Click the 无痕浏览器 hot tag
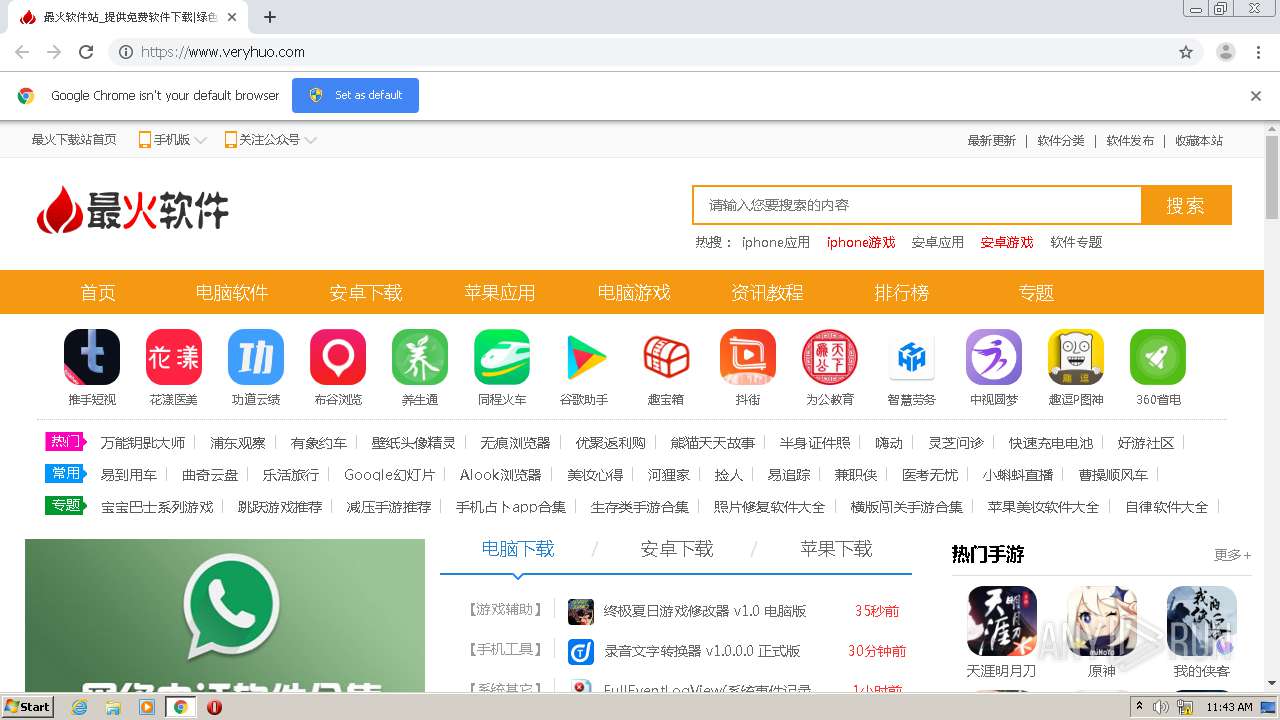Screen dimensions: 1280x720 [515, 443]
